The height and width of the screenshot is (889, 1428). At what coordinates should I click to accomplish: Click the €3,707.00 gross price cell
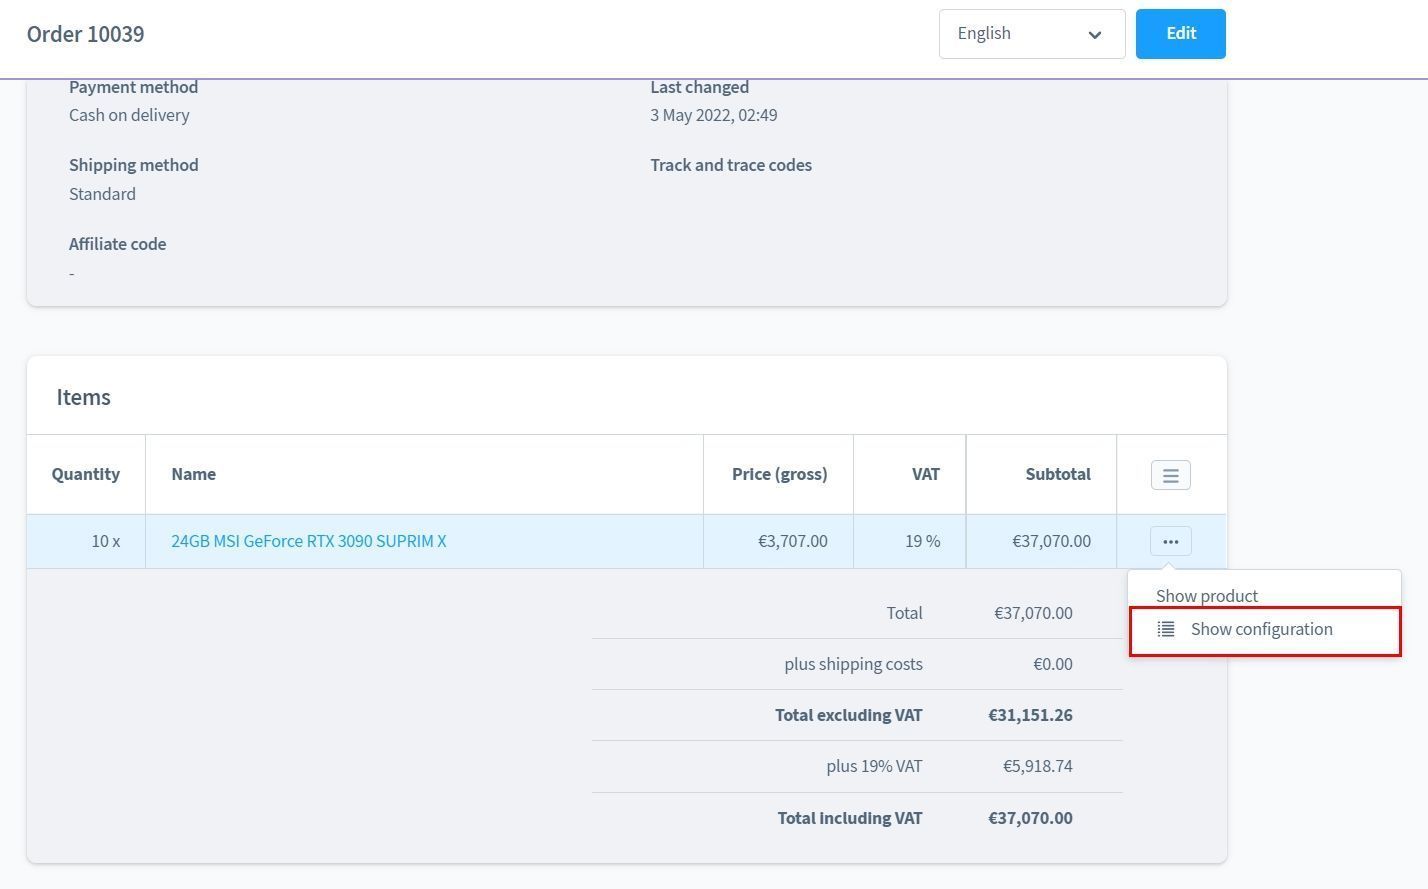click(x=792, y=541)
